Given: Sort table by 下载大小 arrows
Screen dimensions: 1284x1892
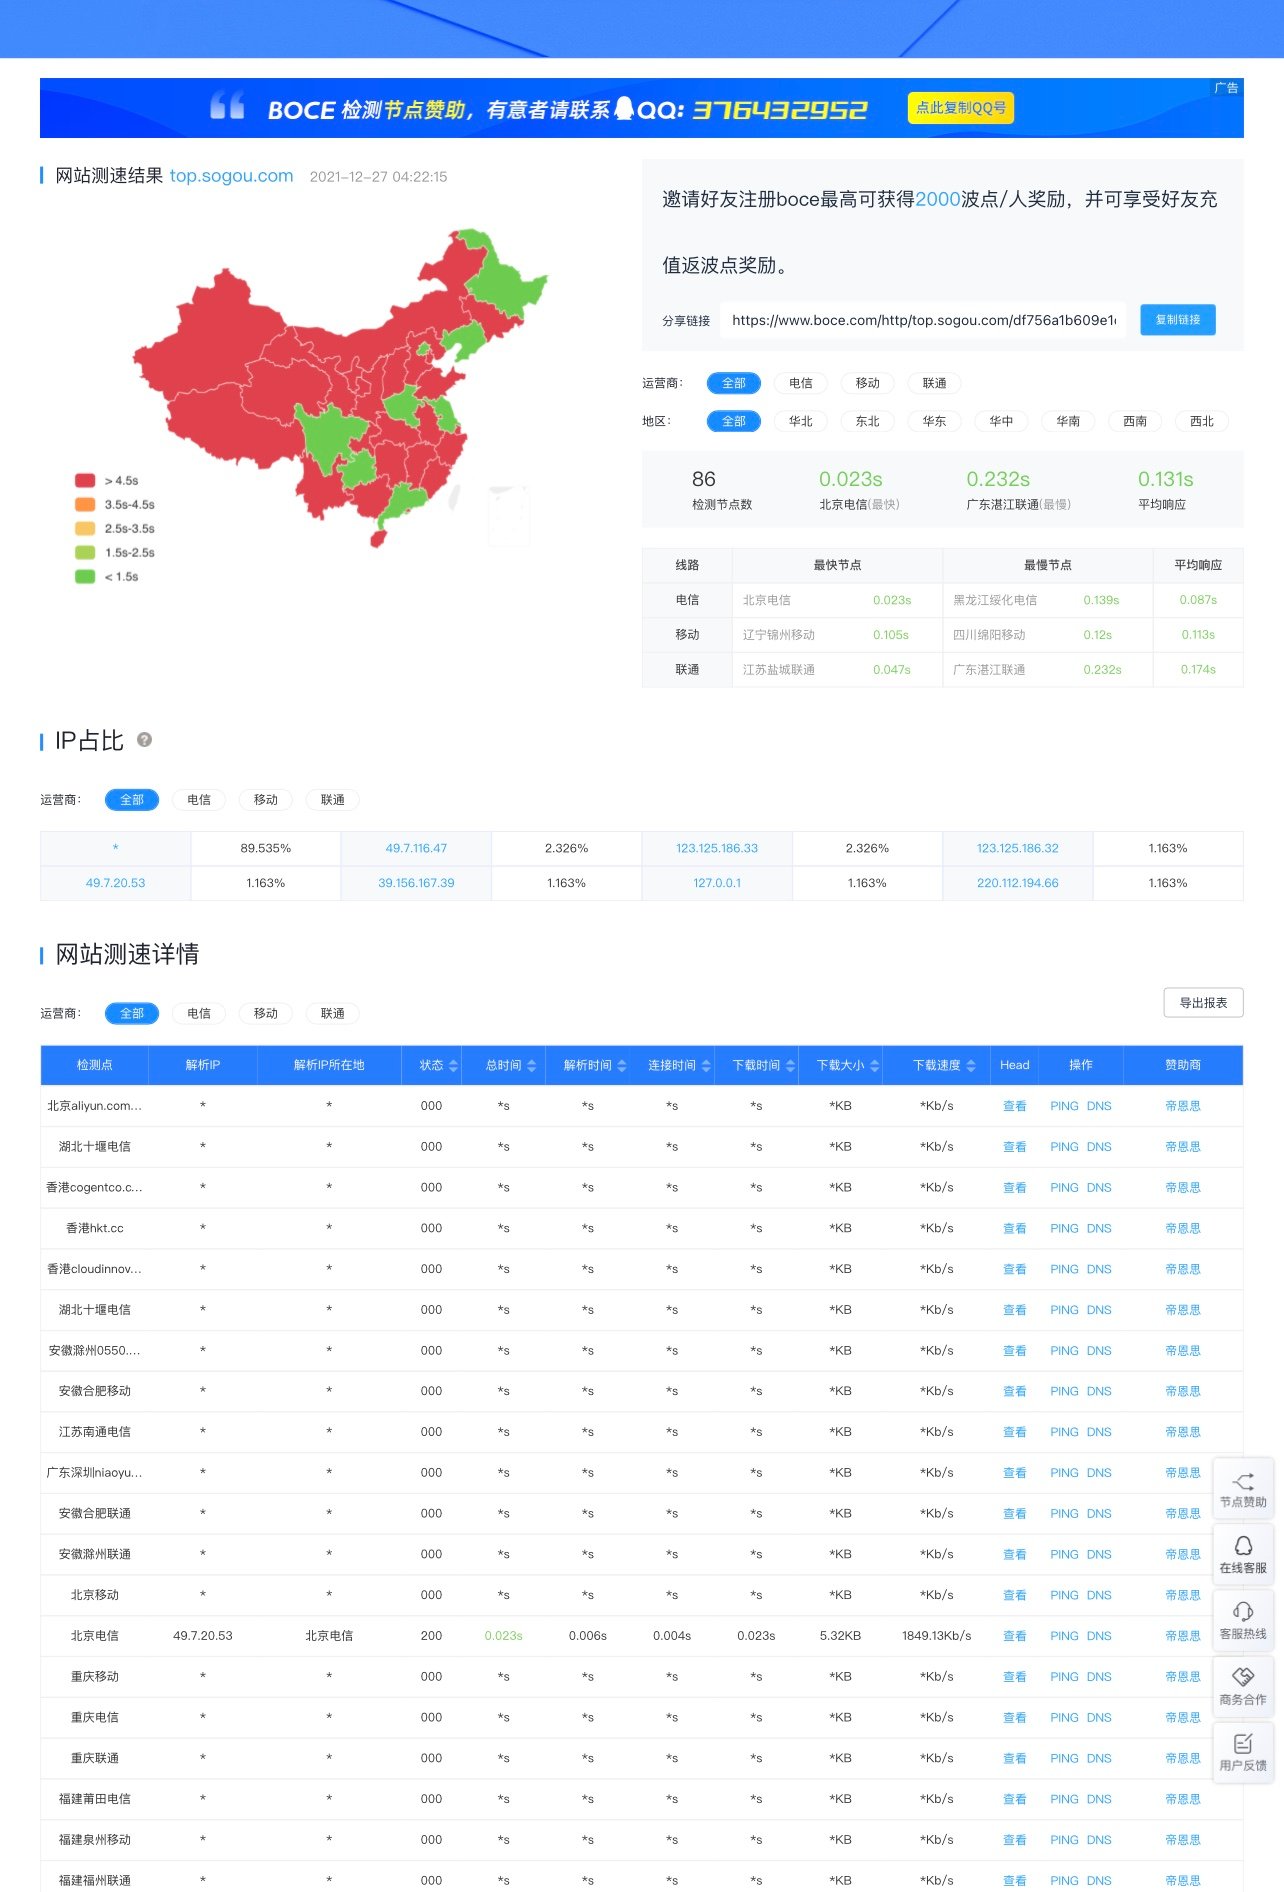Looking at the screenshot, I should pos(875,1066).
